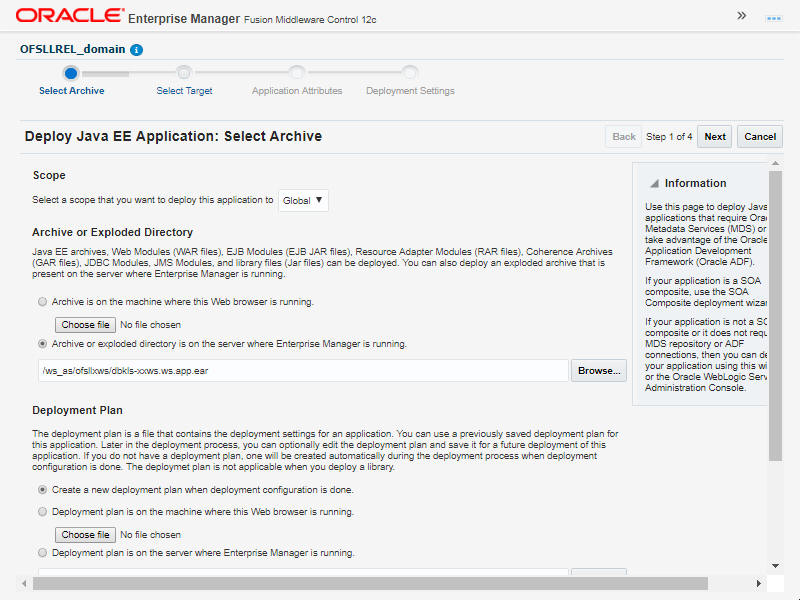Click the scroll up arrow of vertical scrollbar
800x600 pixels.
click(x=775, y=163)
